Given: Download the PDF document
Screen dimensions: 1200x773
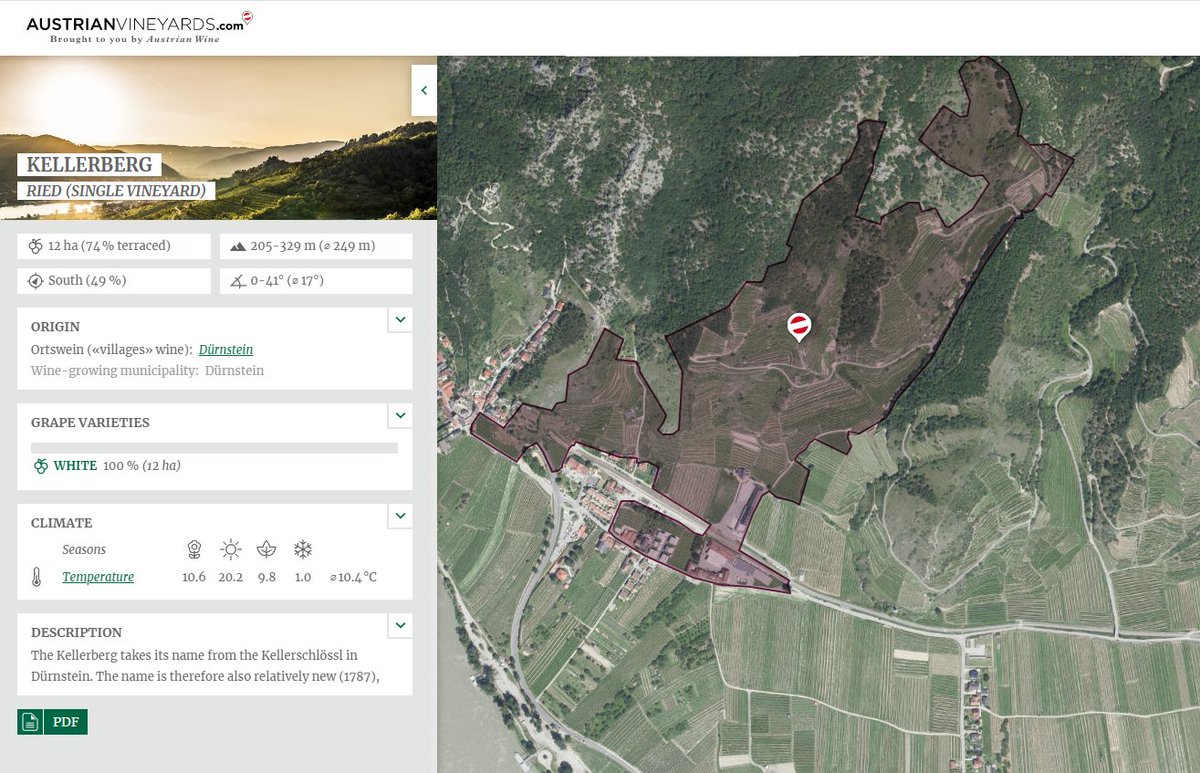Looking at the screenshot, I should 65,722.
